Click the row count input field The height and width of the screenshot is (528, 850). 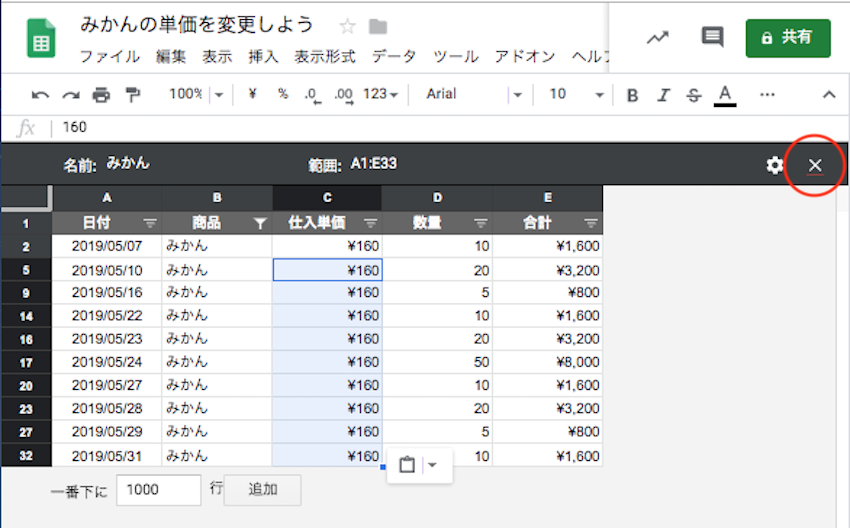click(x=159, y=490)
